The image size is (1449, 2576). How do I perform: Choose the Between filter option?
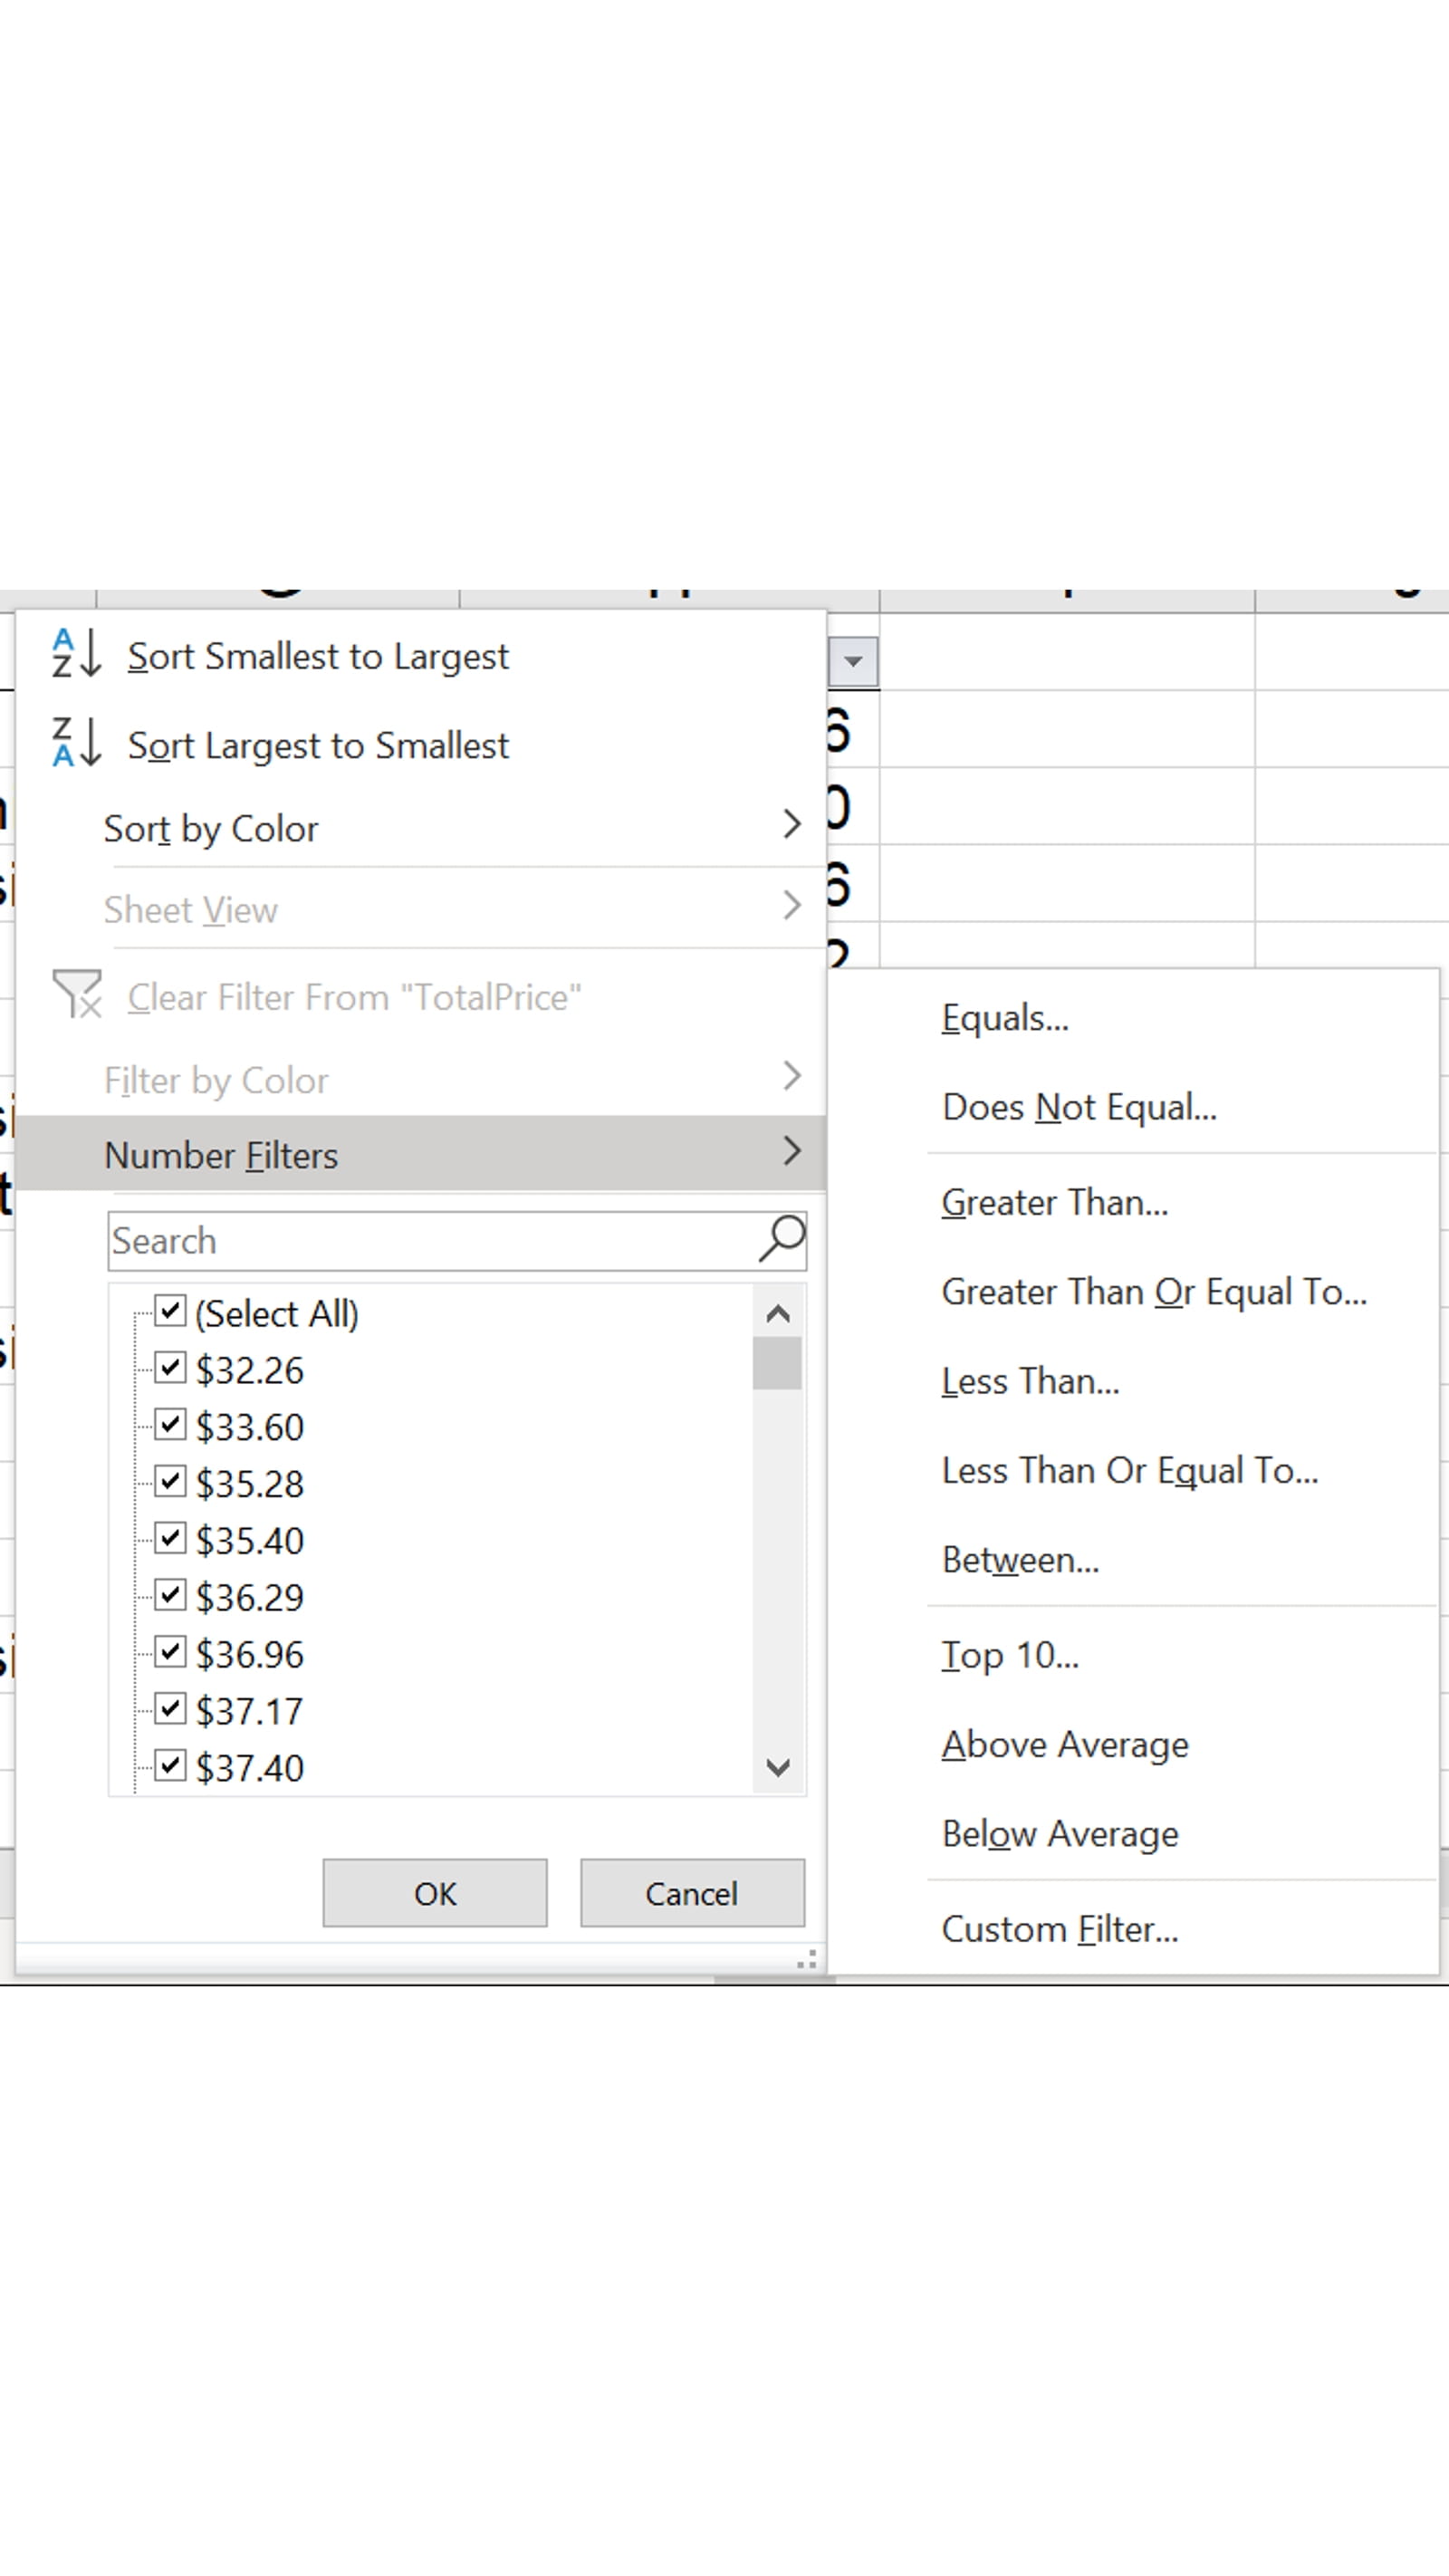(1020, 1560)
